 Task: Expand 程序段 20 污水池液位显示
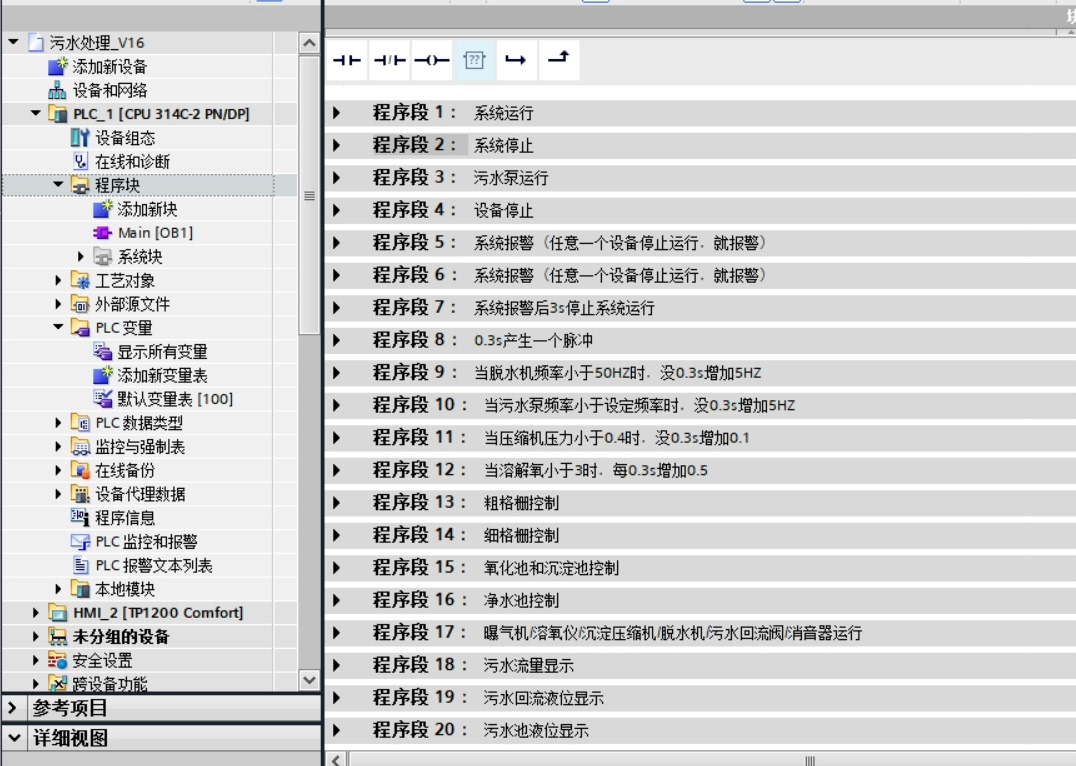click(336, 730)
